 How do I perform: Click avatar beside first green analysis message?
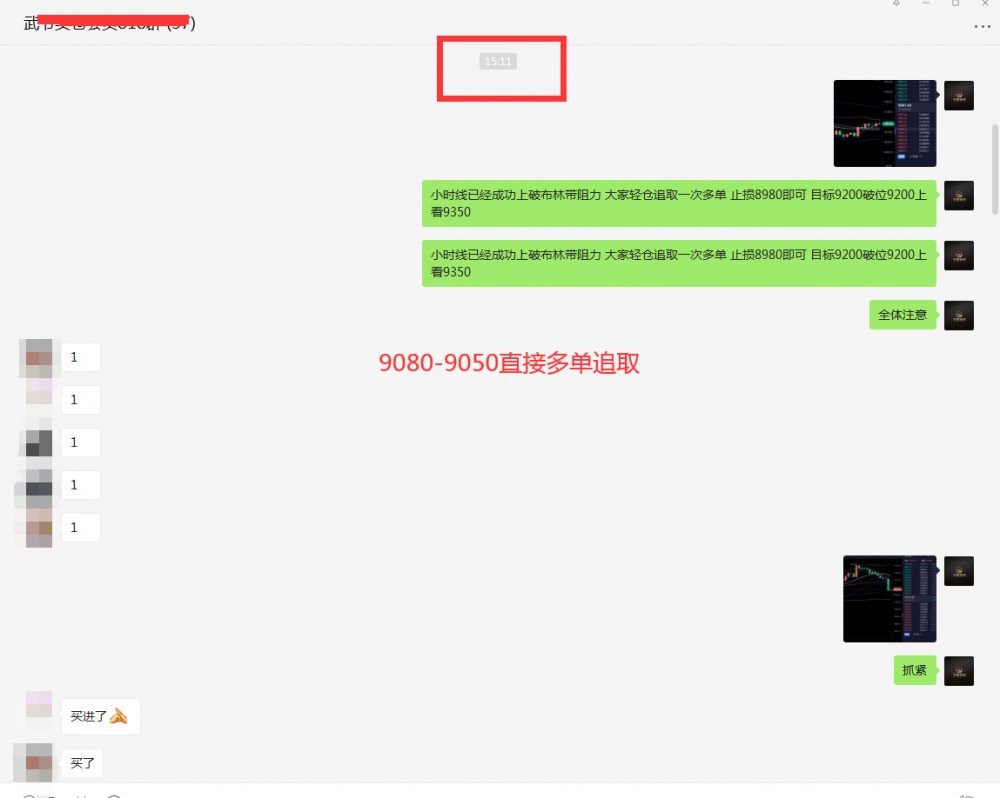(x=959, y=195)
